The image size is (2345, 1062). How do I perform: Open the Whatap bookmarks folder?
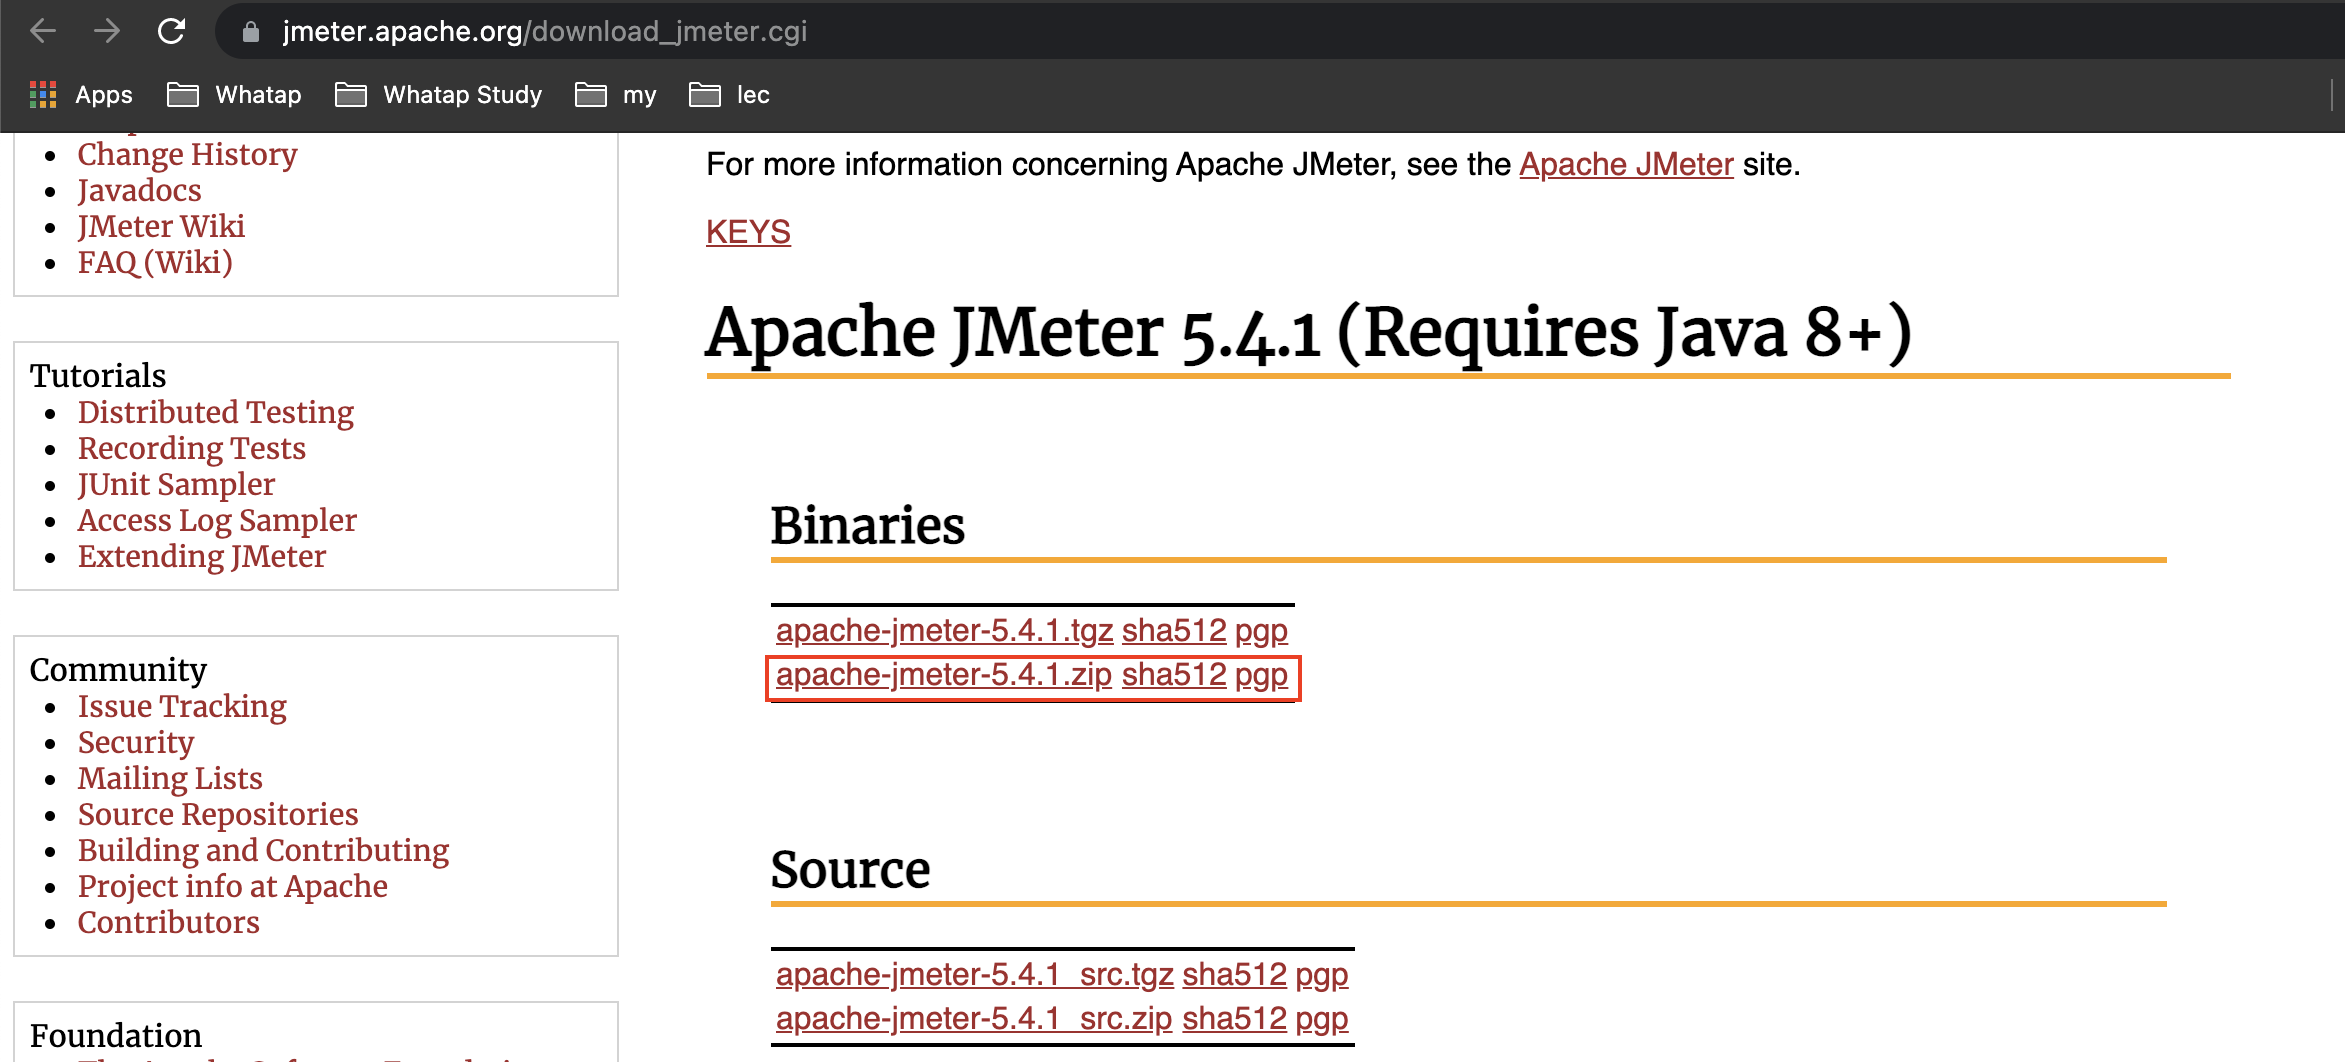coord(234,95)
